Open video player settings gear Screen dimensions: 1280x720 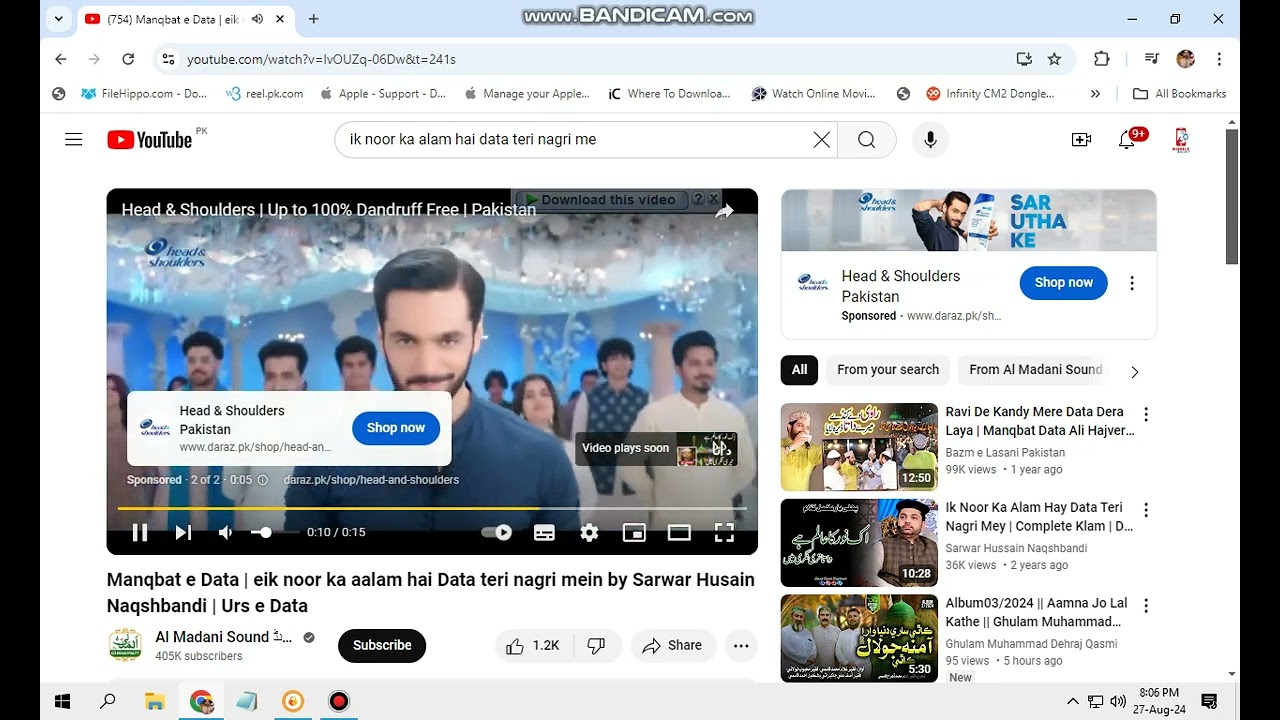[589, 533]
